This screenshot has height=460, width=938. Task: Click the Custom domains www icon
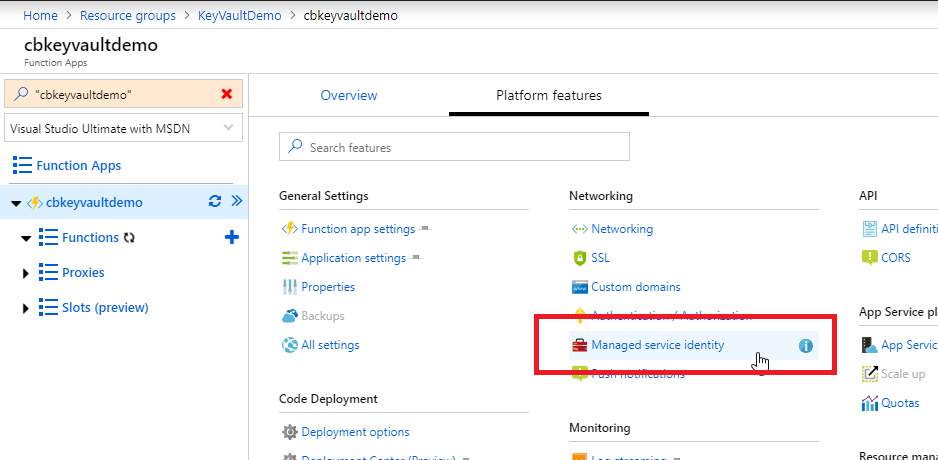tap(580, 287)
